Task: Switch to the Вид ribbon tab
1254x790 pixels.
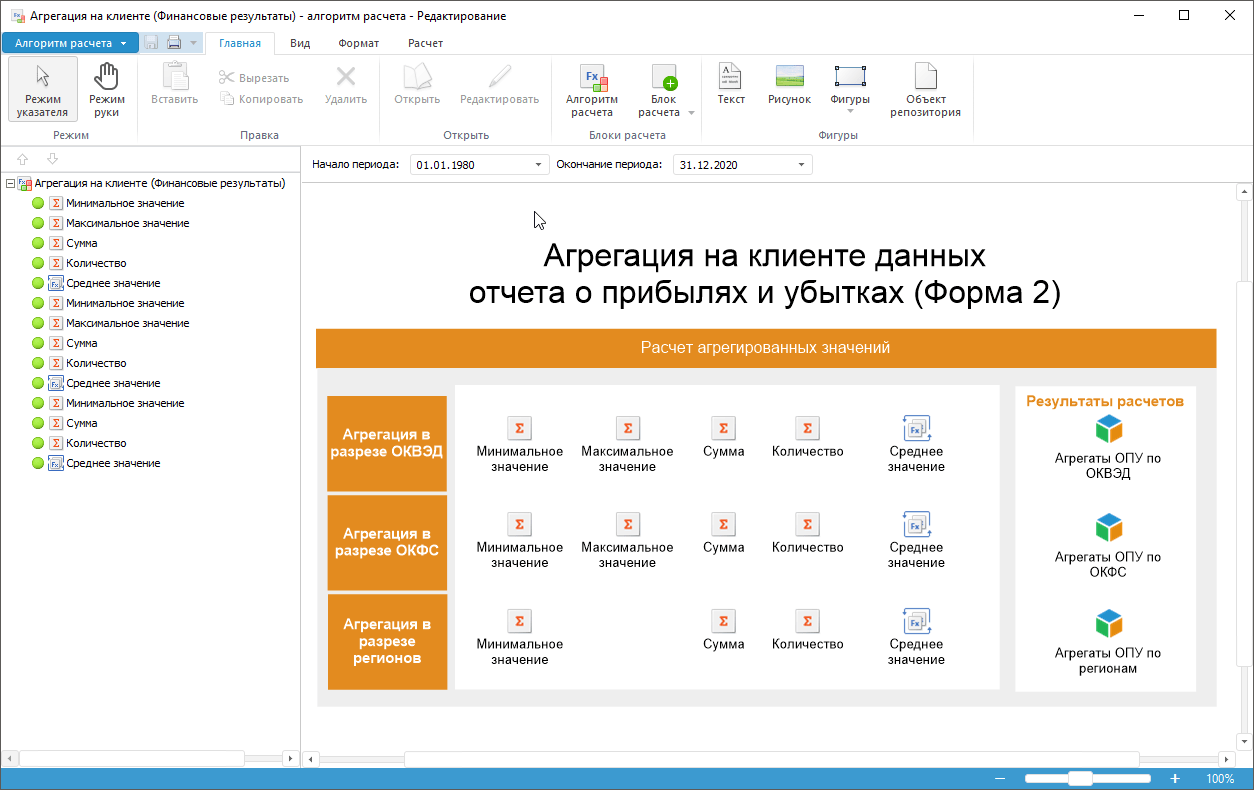Action: pyautogui.click(x=299, y=43)
